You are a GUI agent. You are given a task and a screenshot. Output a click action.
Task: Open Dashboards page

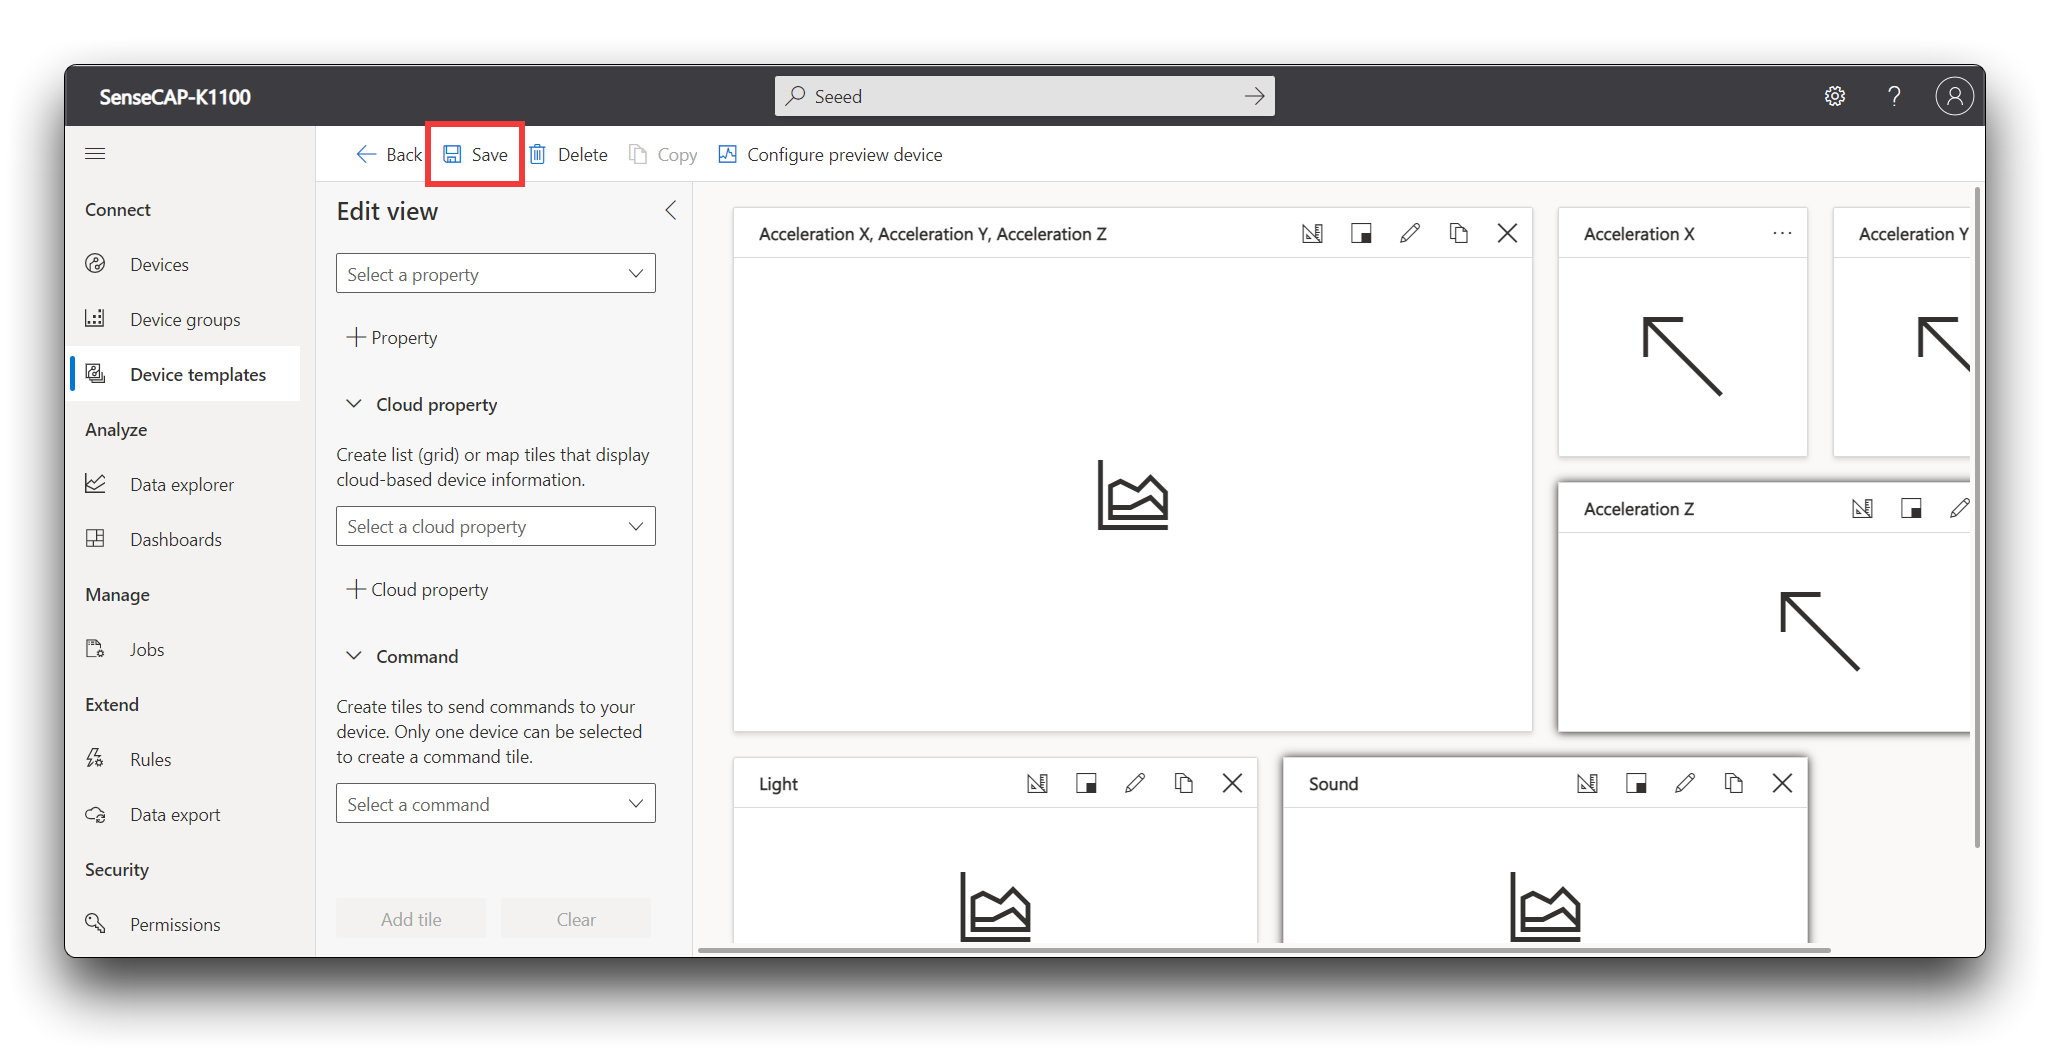tap(185, 539)
